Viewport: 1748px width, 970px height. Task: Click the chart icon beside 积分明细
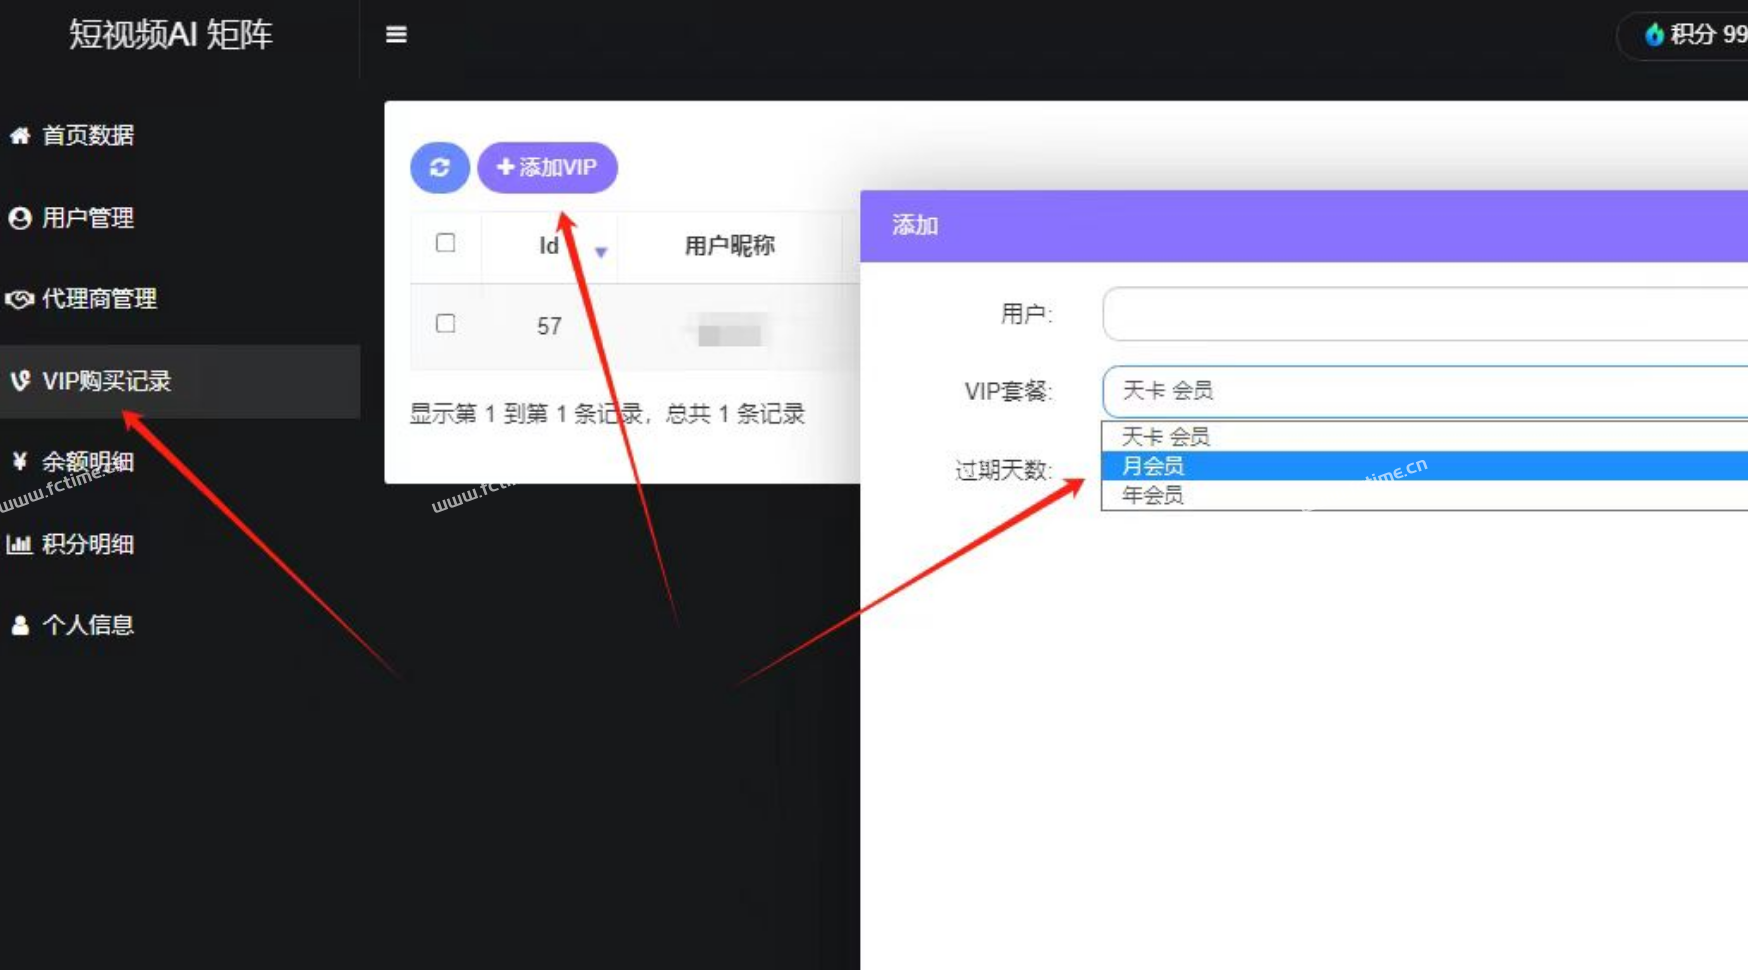[x=20, y=544]
